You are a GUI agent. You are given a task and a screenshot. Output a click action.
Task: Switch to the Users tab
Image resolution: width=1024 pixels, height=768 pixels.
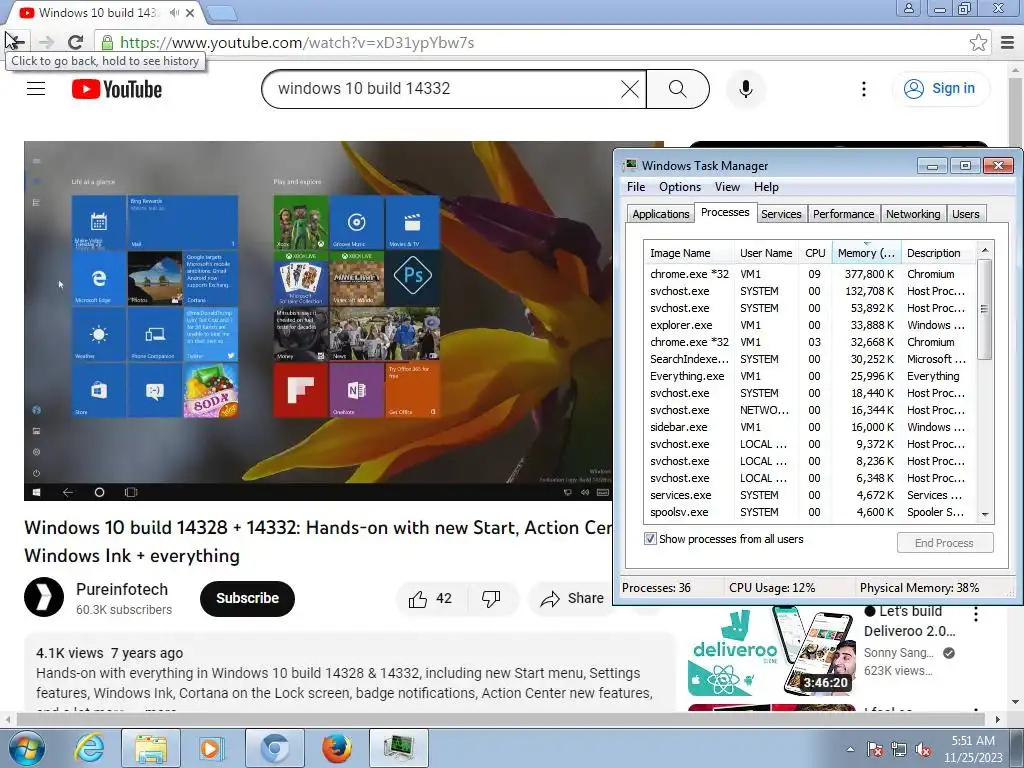[965, 214]
